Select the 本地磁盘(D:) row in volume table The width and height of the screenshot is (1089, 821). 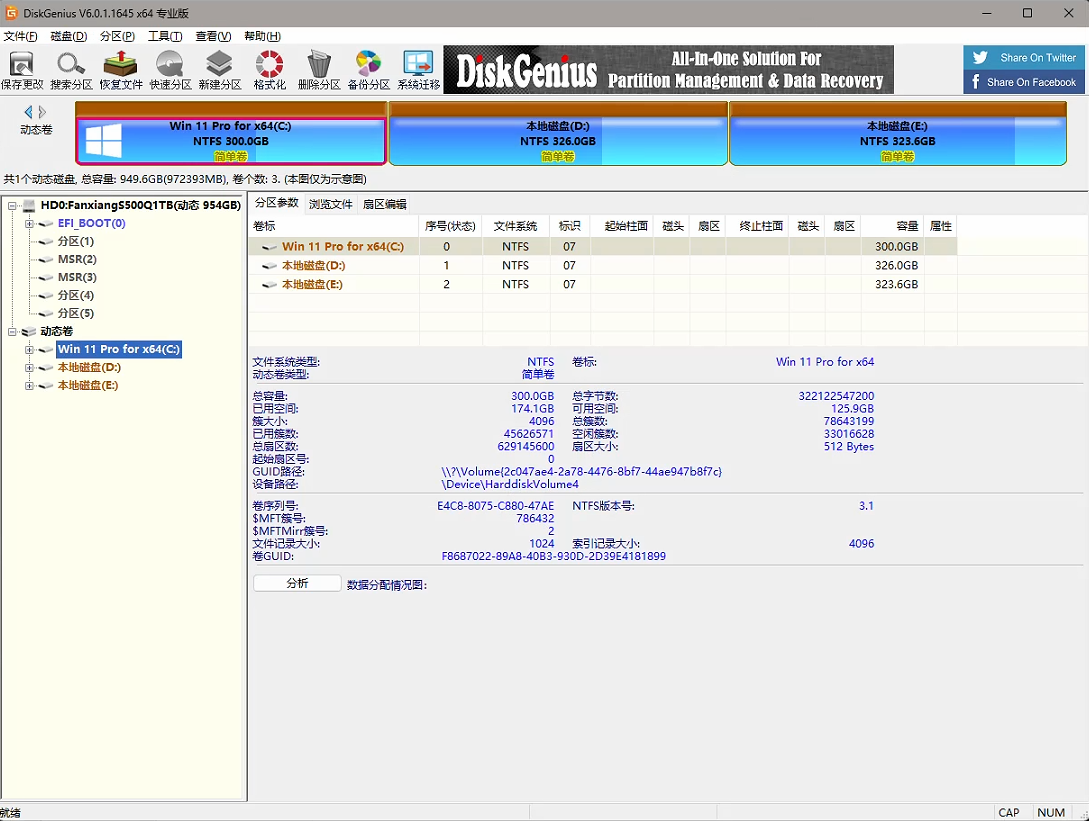coord(603,265)
